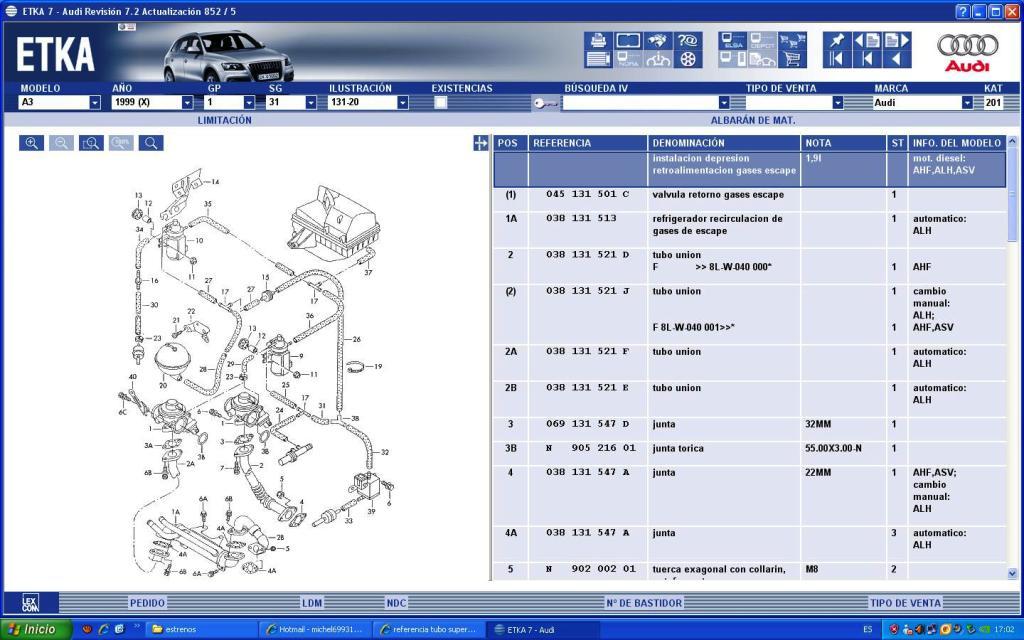Go to next page with document-right icon

tap(897, 41)
